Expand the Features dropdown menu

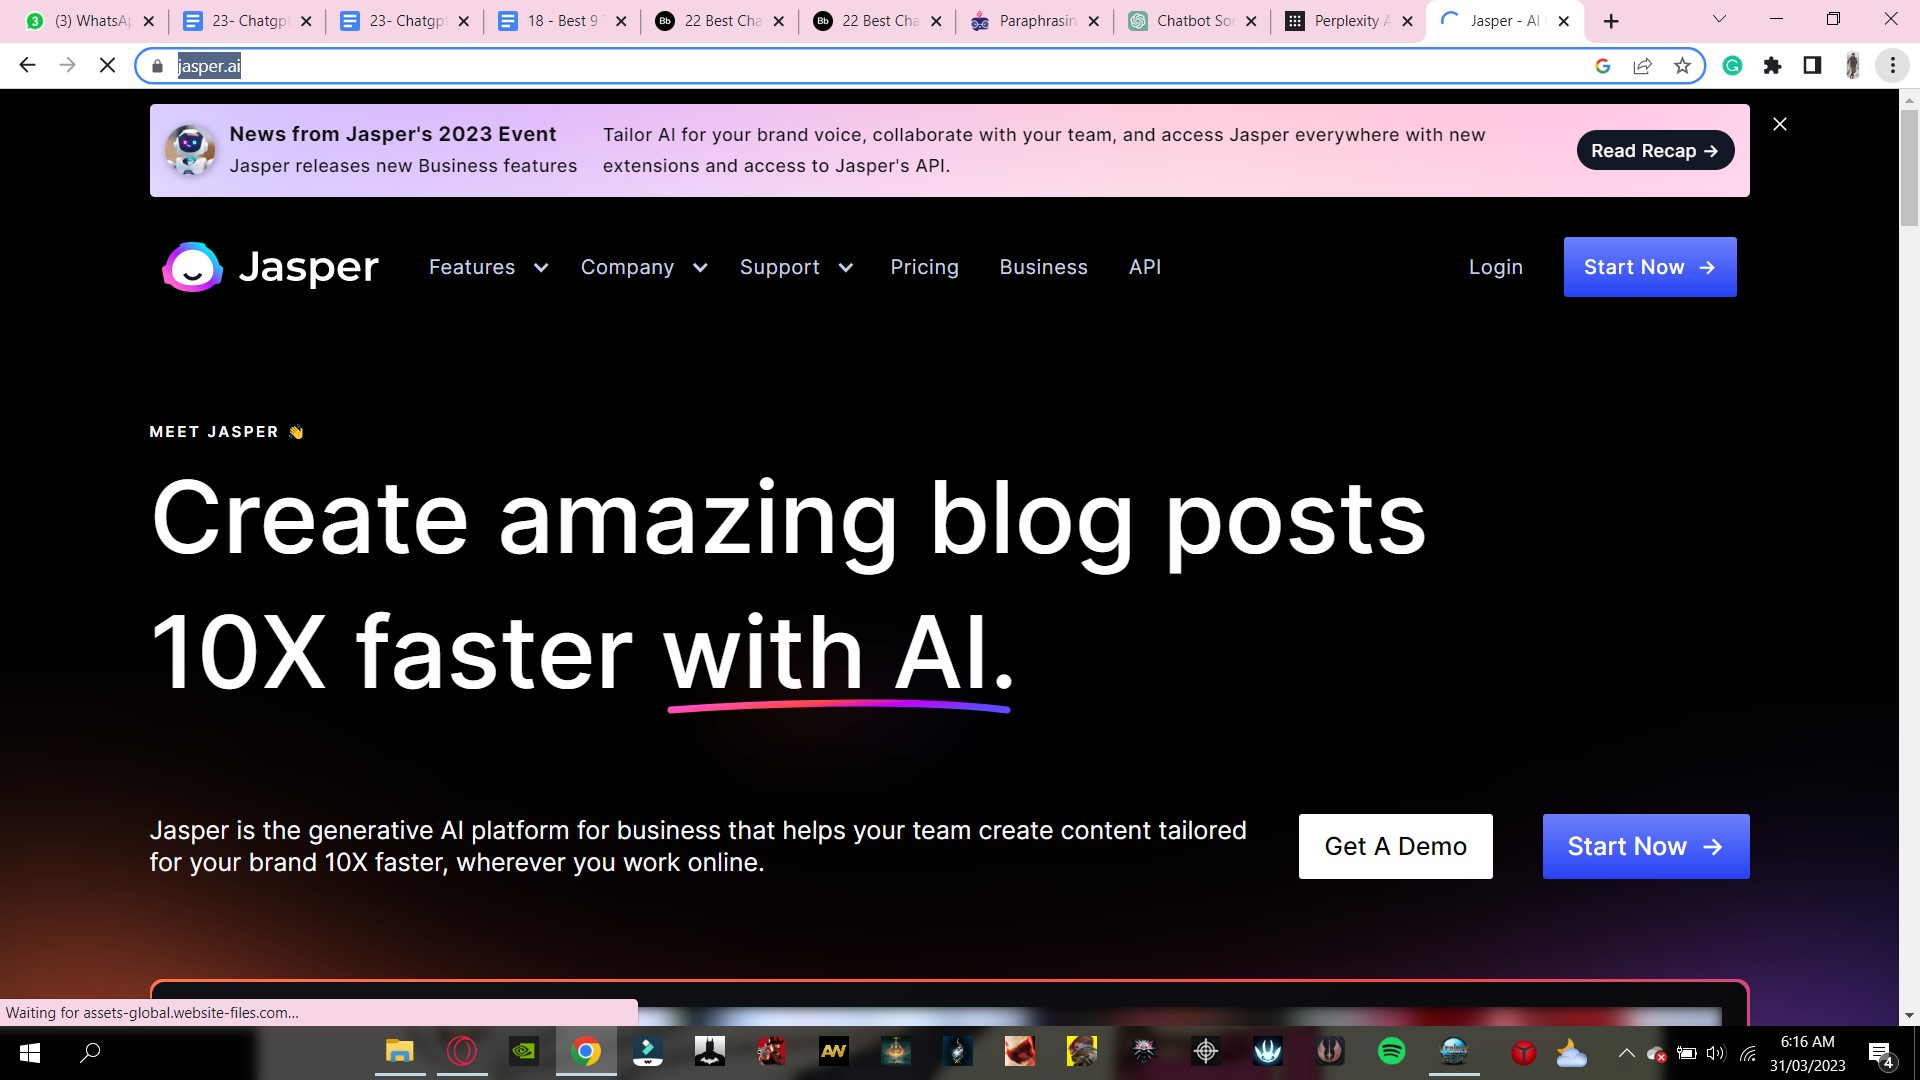click(x=488, y=267)
